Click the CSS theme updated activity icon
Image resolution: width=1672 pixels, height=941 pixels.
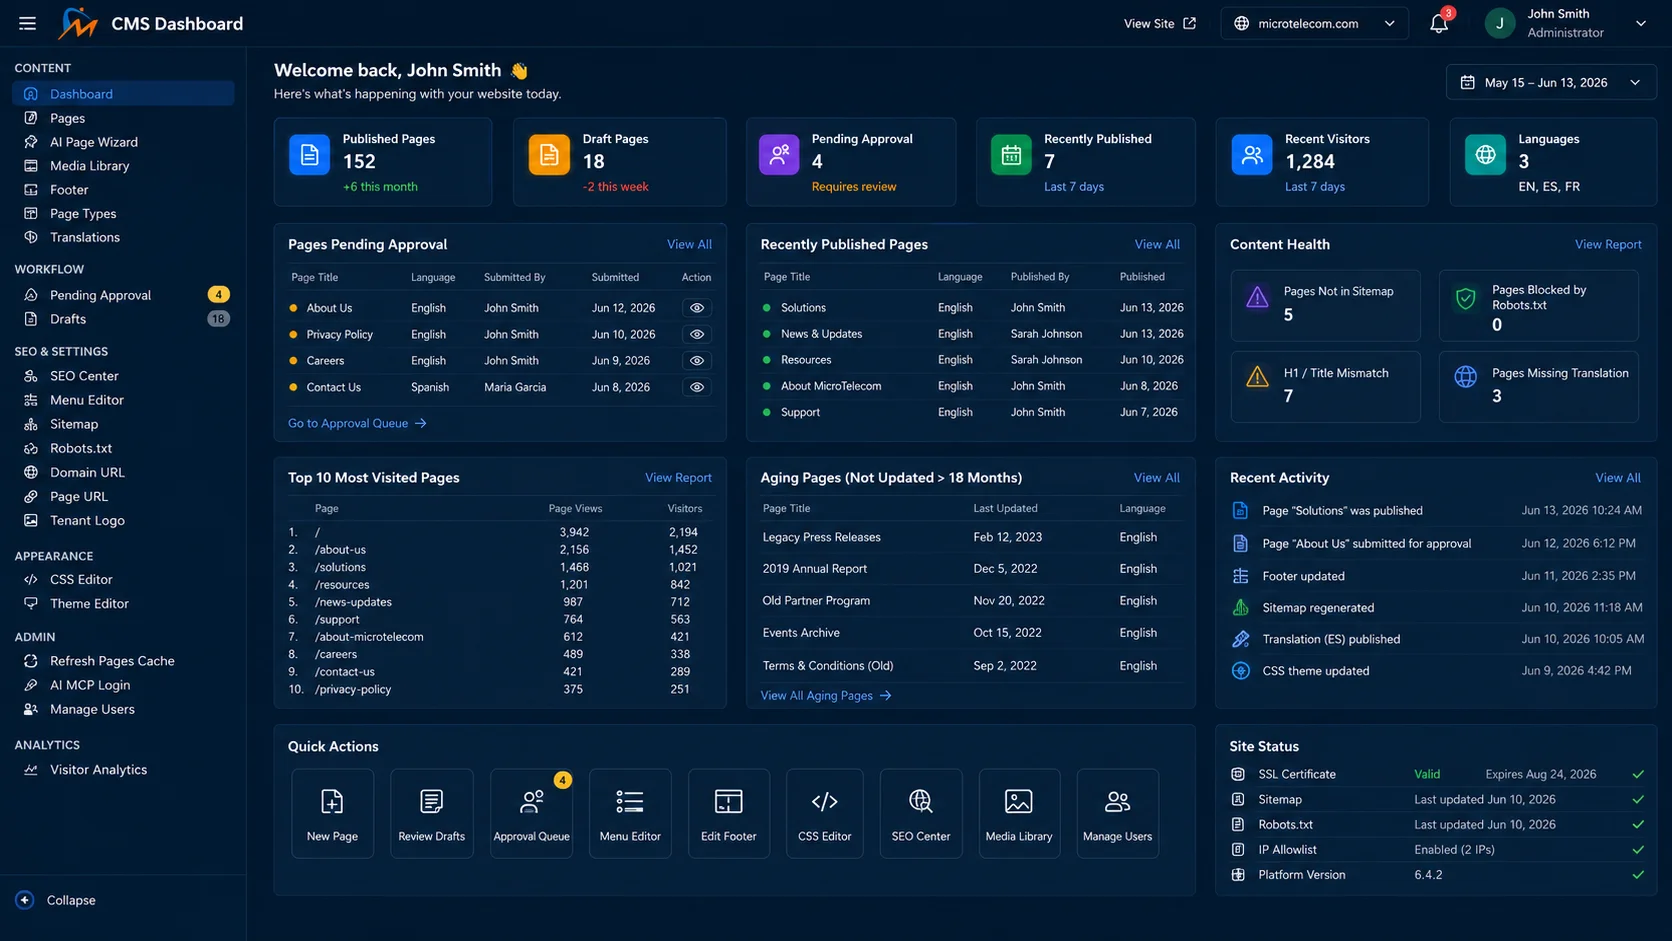1240,671
